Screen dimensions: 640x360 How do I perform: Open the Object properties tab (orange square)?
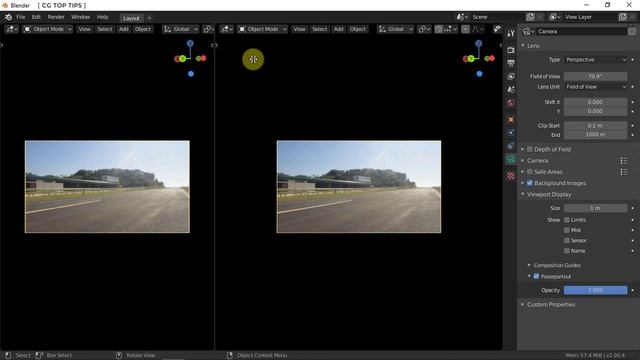click(x=511, y=120)
